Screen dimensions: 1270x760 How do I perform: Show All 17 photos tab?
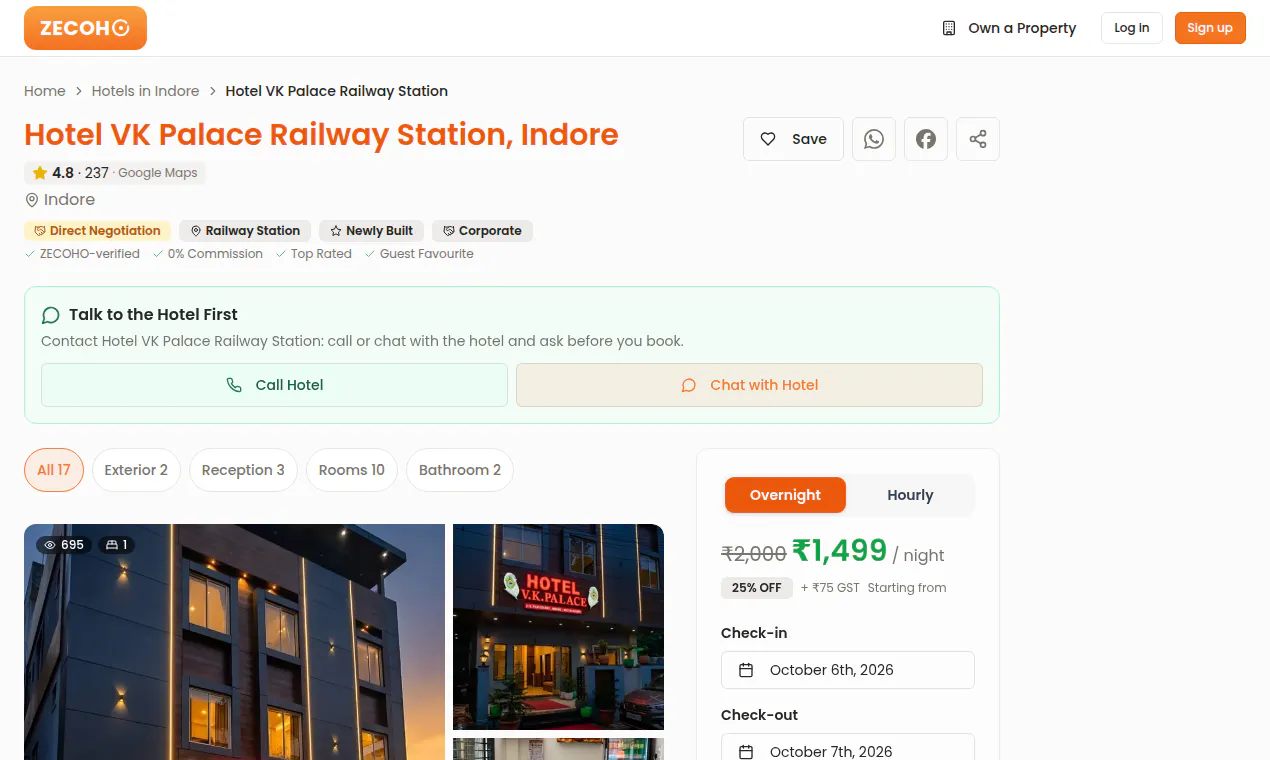click(x=54, y=470)
